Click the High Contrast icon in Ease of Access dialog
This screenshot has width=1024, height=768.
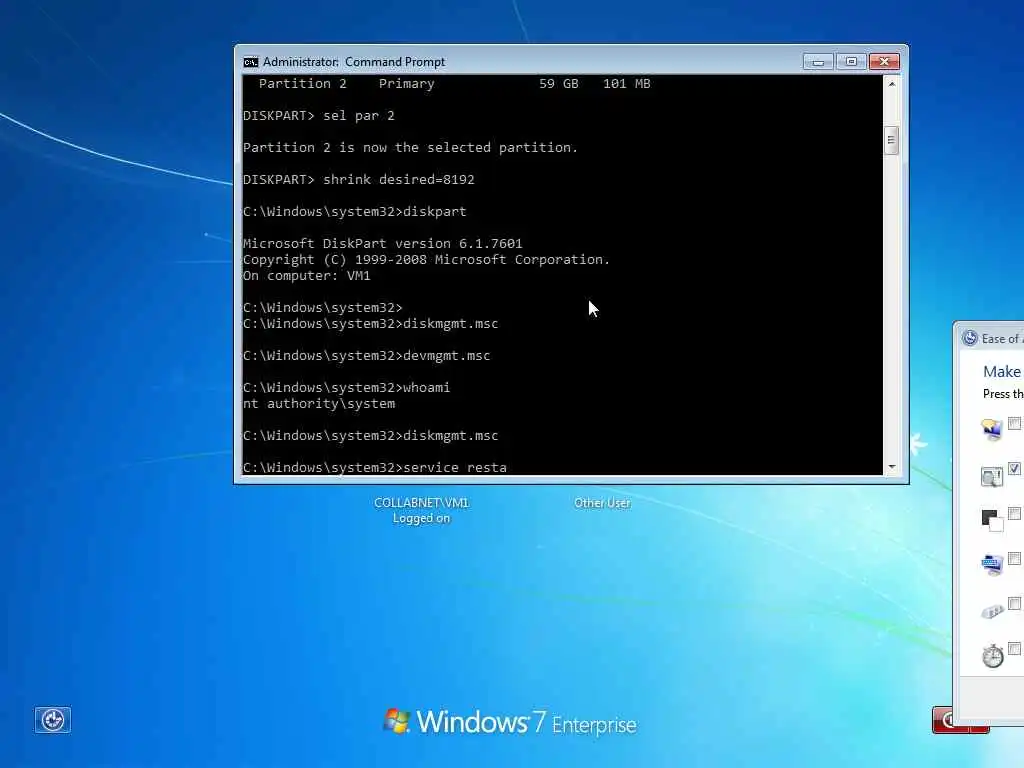pos(991,520)
